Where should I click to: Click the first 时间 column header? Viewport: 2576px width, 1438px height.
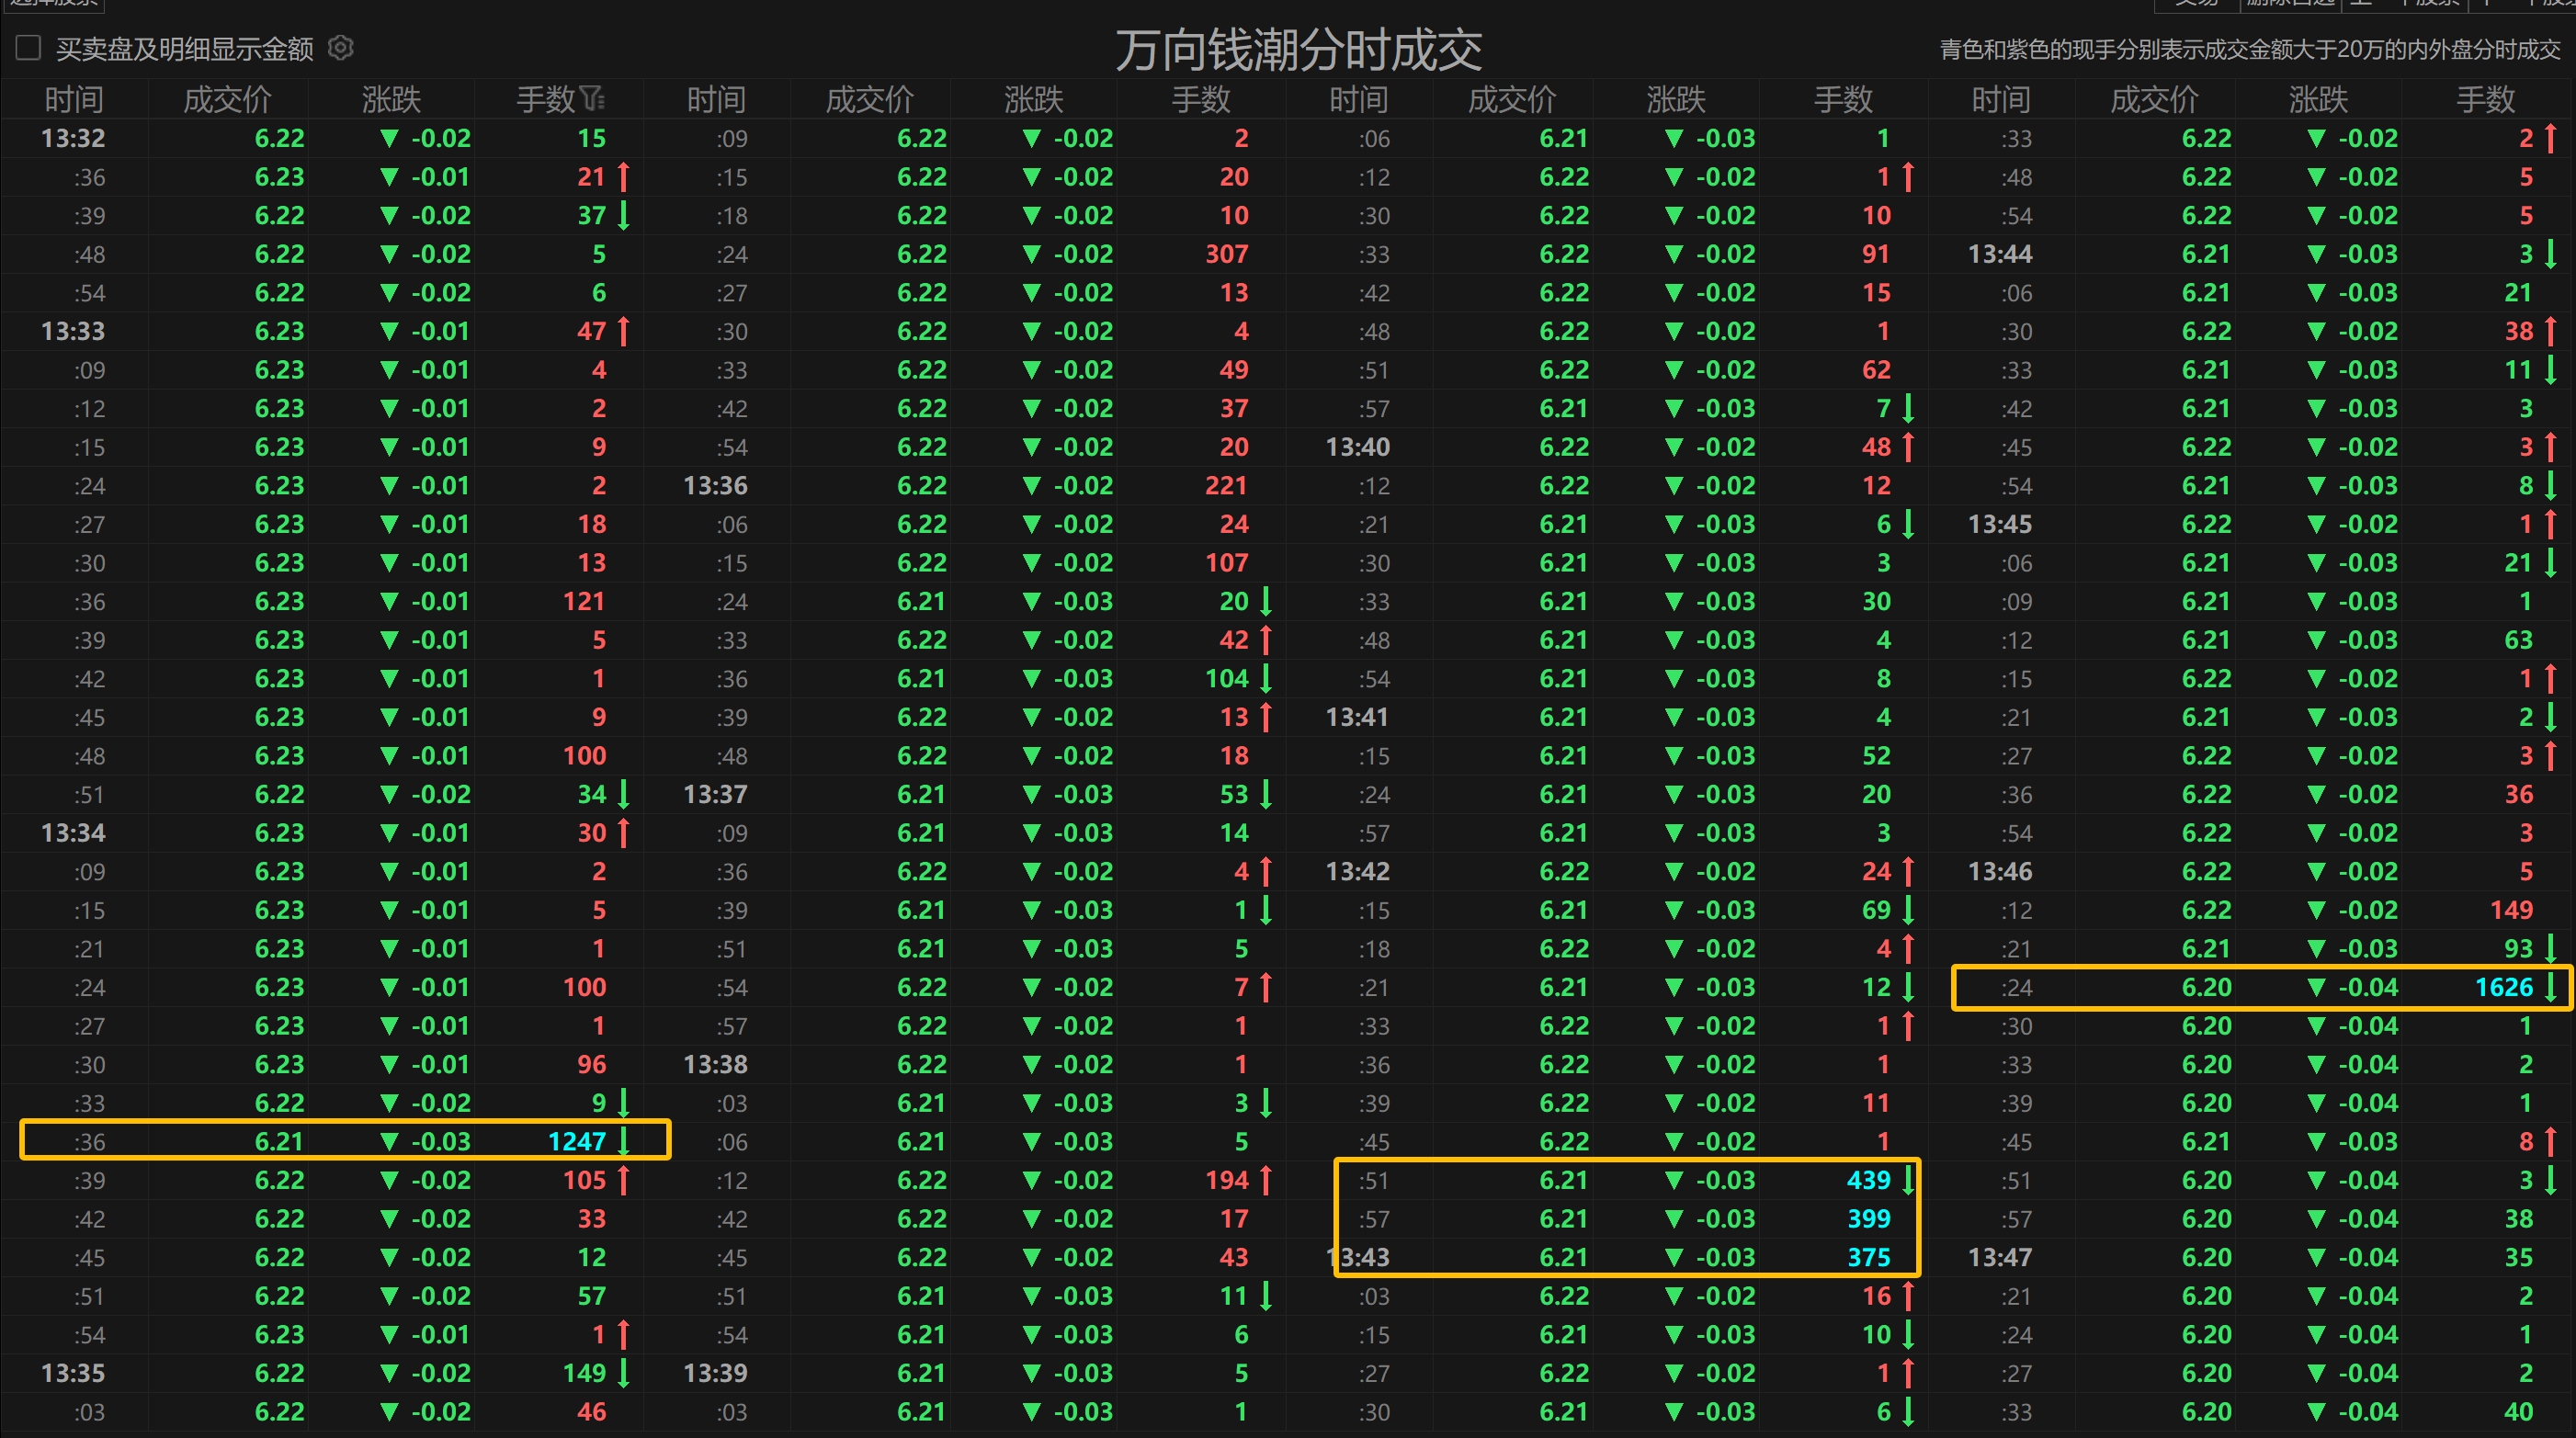(73, 99)
